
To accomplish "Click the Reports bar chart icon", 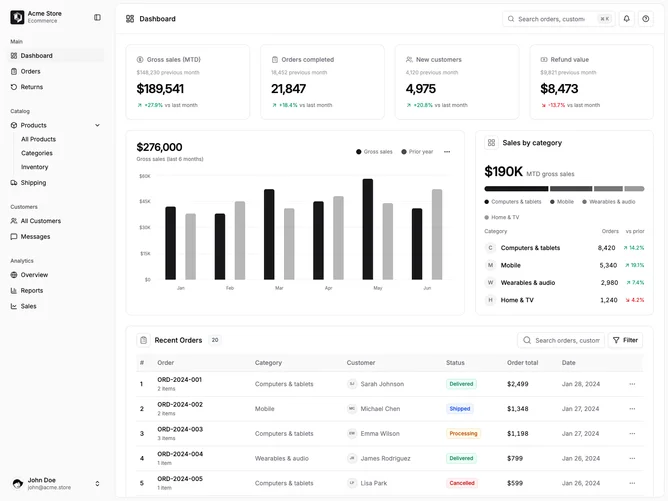I will [x=14, y=291].
